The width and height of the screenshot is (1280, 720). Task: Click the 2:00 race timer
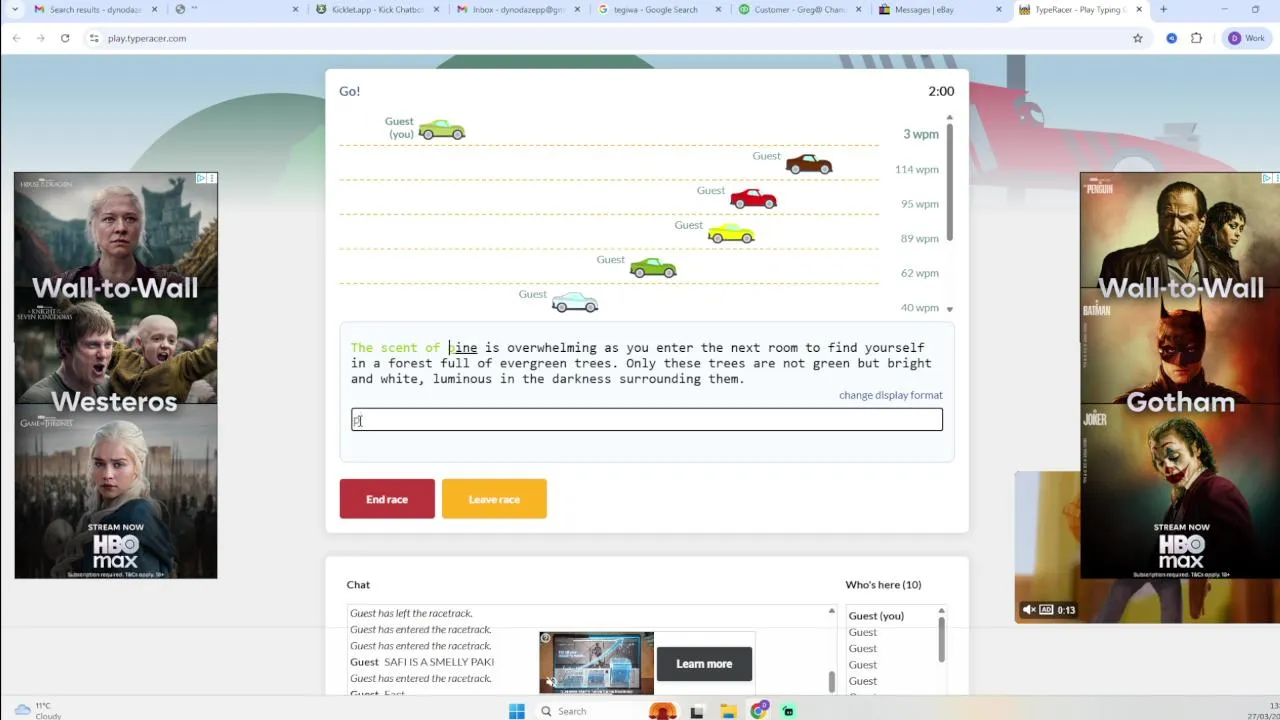tap(941, 91)
